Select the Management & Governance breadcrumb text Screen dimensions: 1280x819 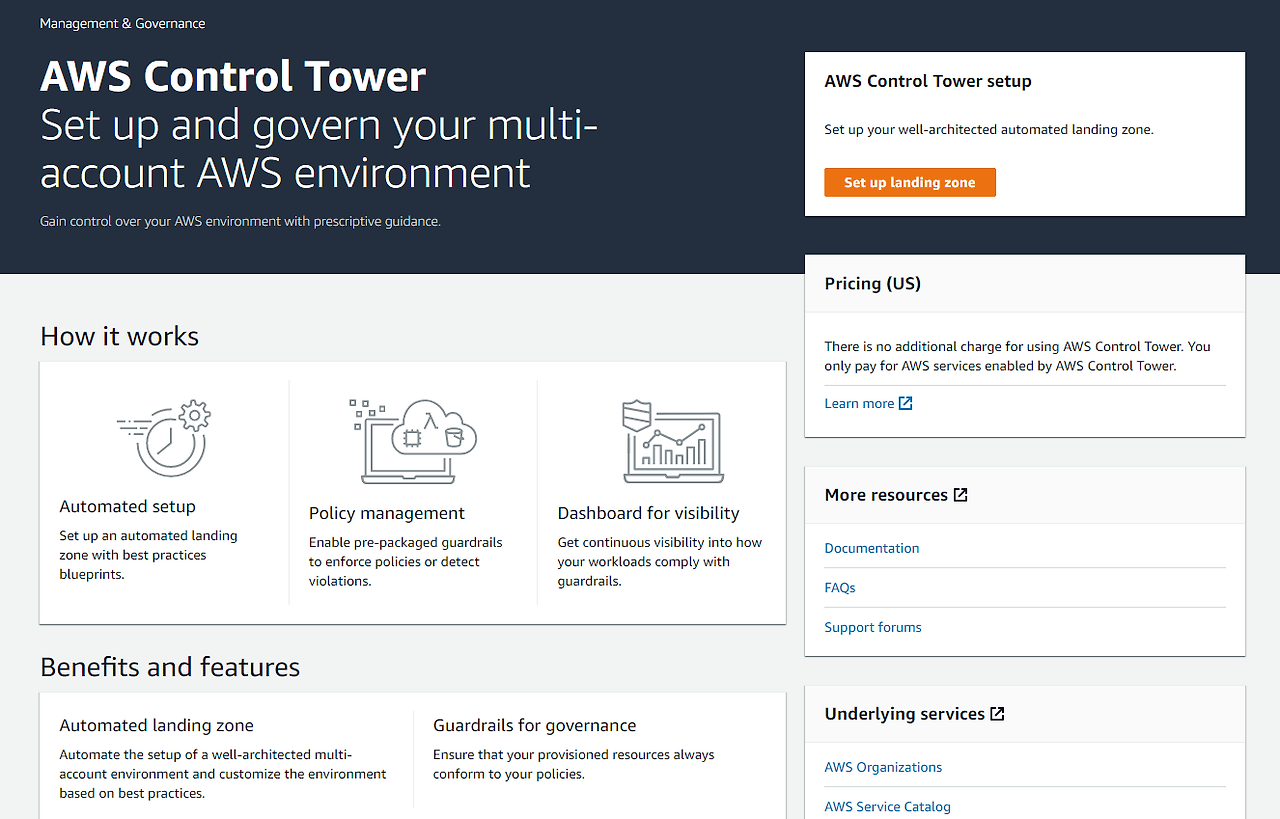pos(123,23)
